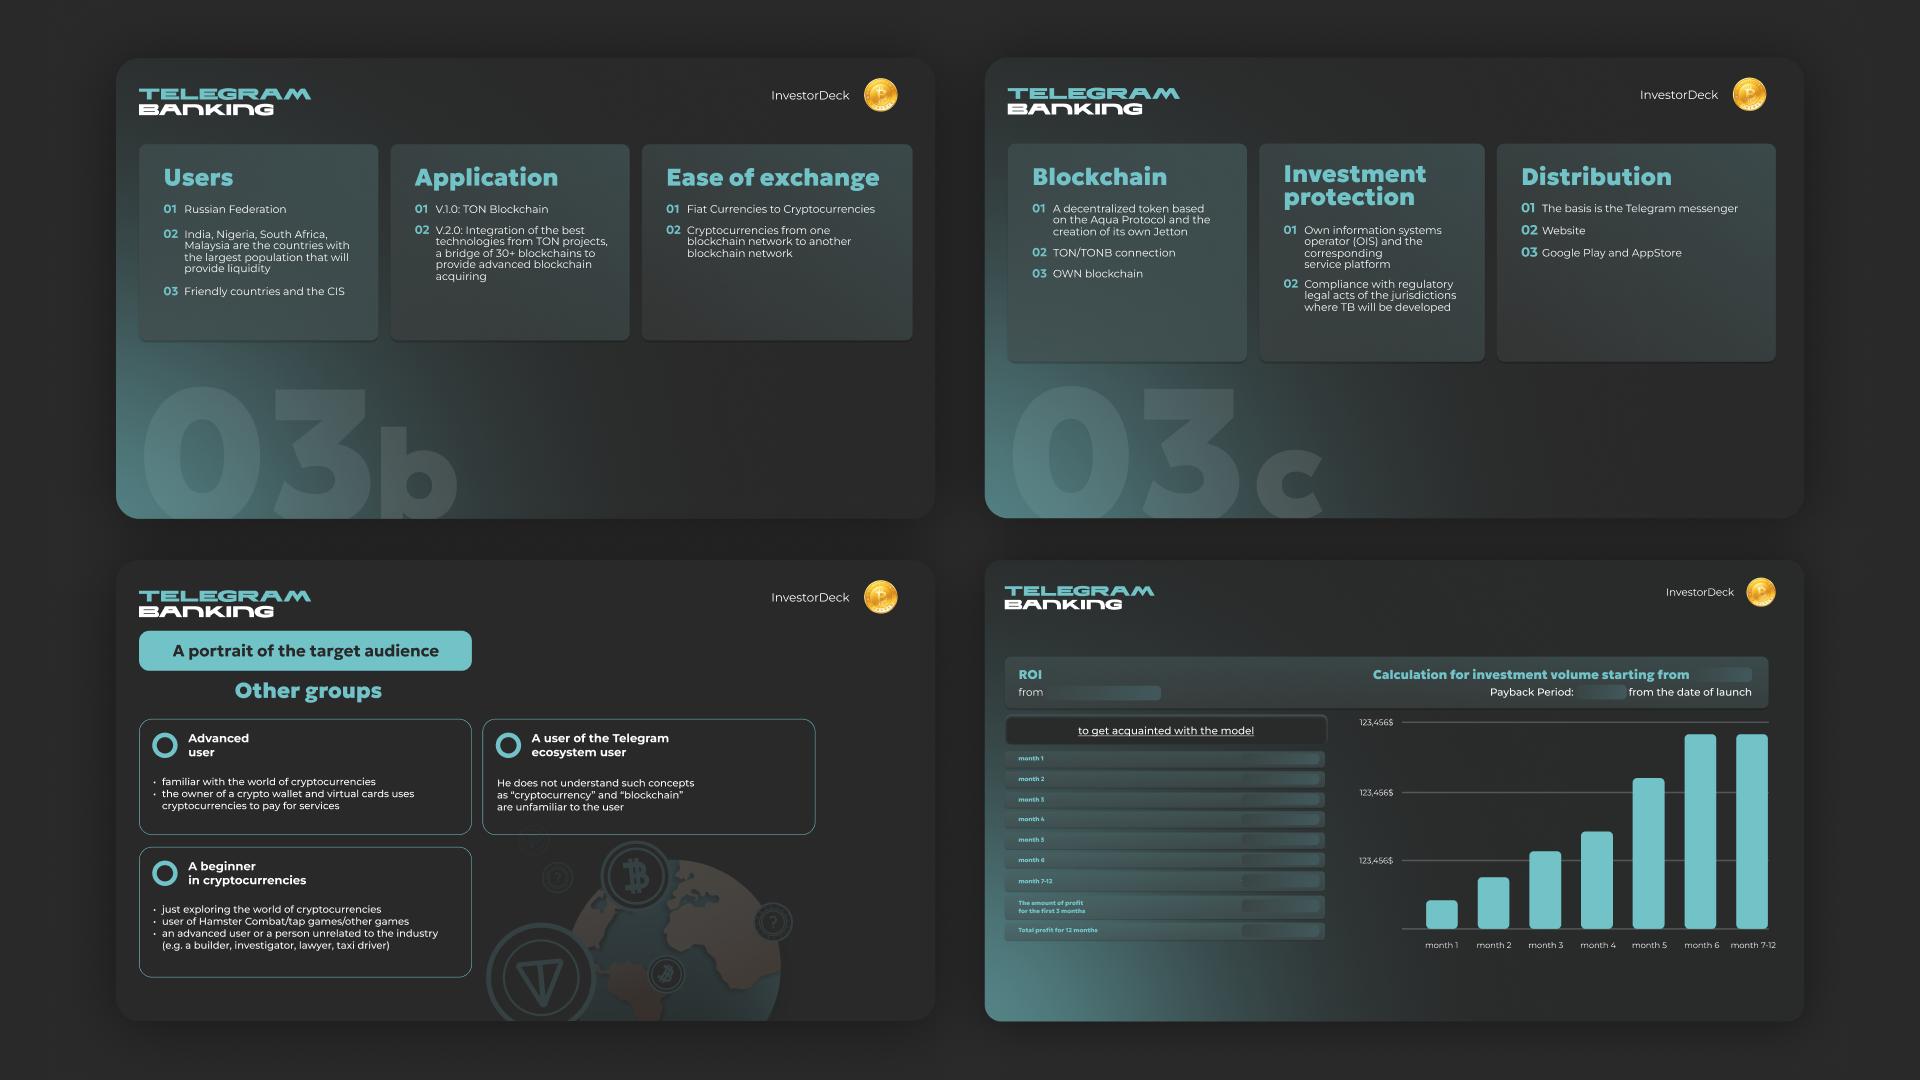Click the gold coin on the target audience slide
This screenshot has height=1080, width=1920.
(880, 597)
